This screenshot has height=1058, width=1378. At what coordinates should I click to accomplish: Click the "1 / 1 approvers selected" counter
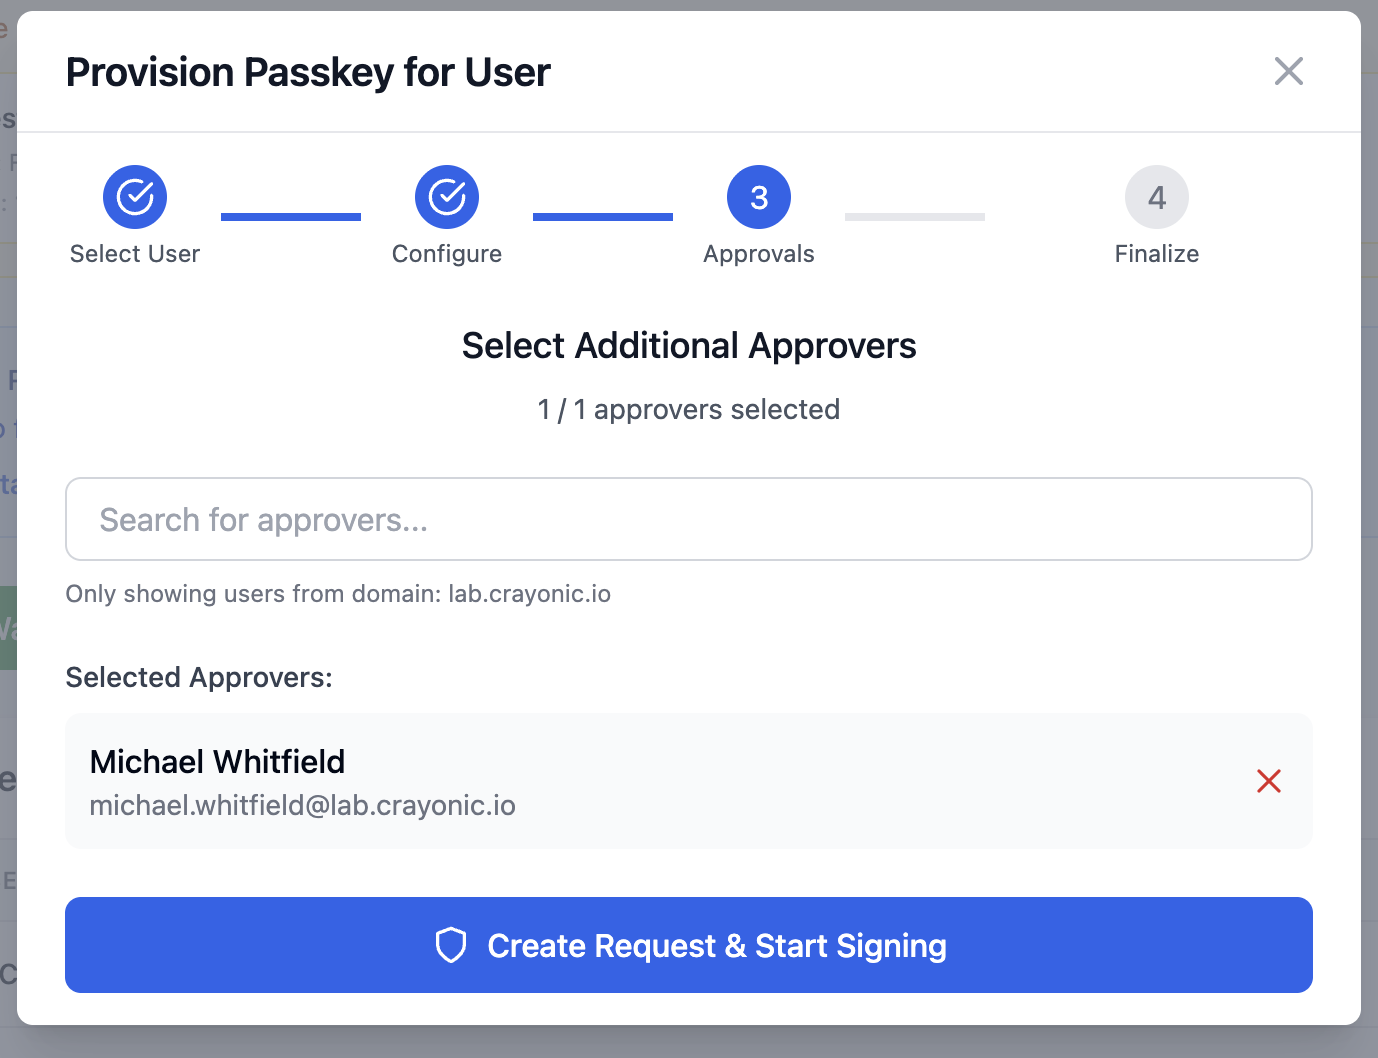[689, 410]
